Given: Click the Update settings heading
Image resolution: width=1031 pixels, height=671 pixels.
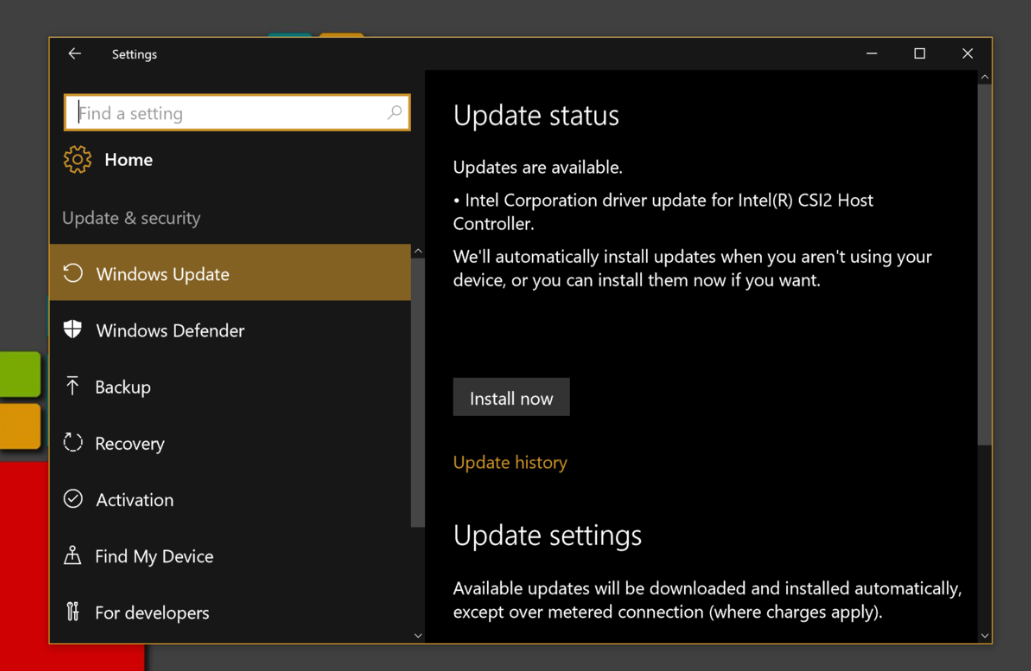Looking at the screenshot, I should pos(547,535).
